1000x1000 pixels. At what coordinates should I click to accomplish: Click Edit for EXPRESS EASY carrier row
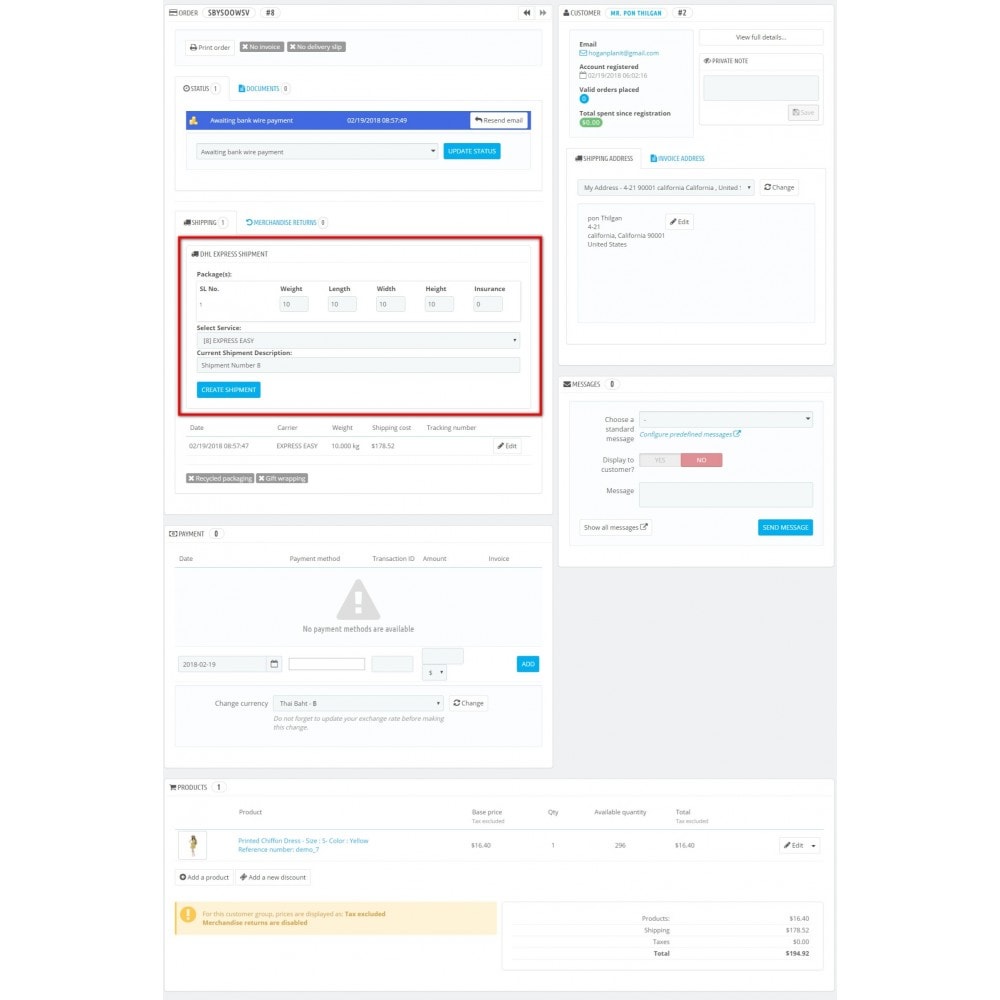(x=507, y=446)
